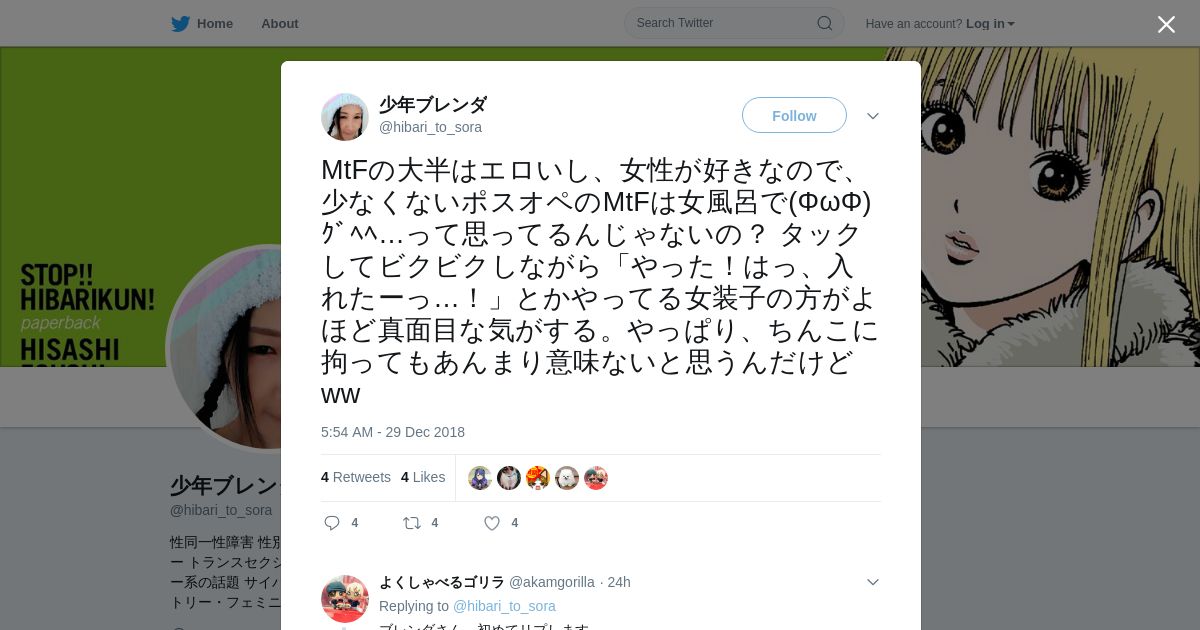Open the last liker's avatar
The image size is (1200, 630).
(596, 478)
